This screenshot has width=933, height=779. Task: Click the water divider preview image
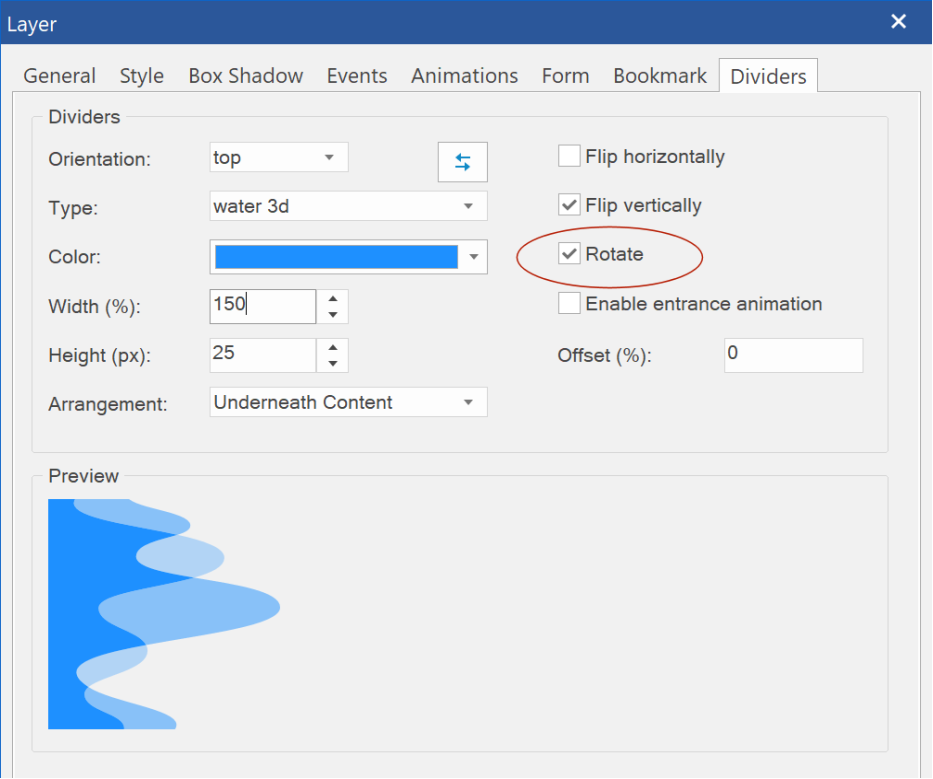[164, 614]
